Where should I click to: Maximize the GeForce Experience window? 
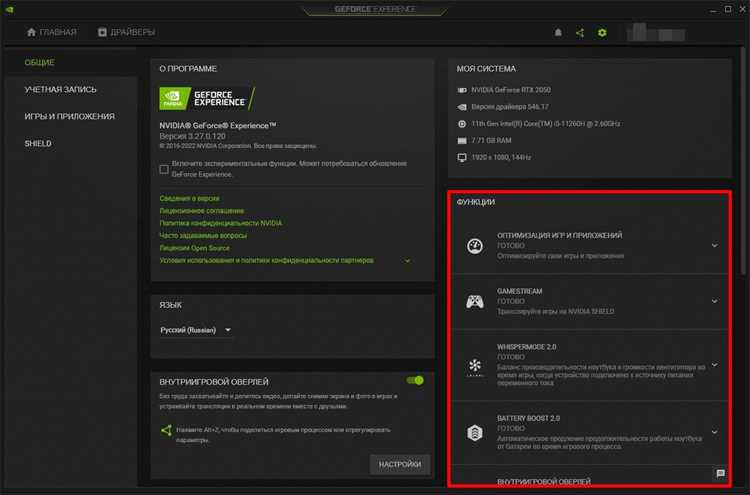click(728, 9)
